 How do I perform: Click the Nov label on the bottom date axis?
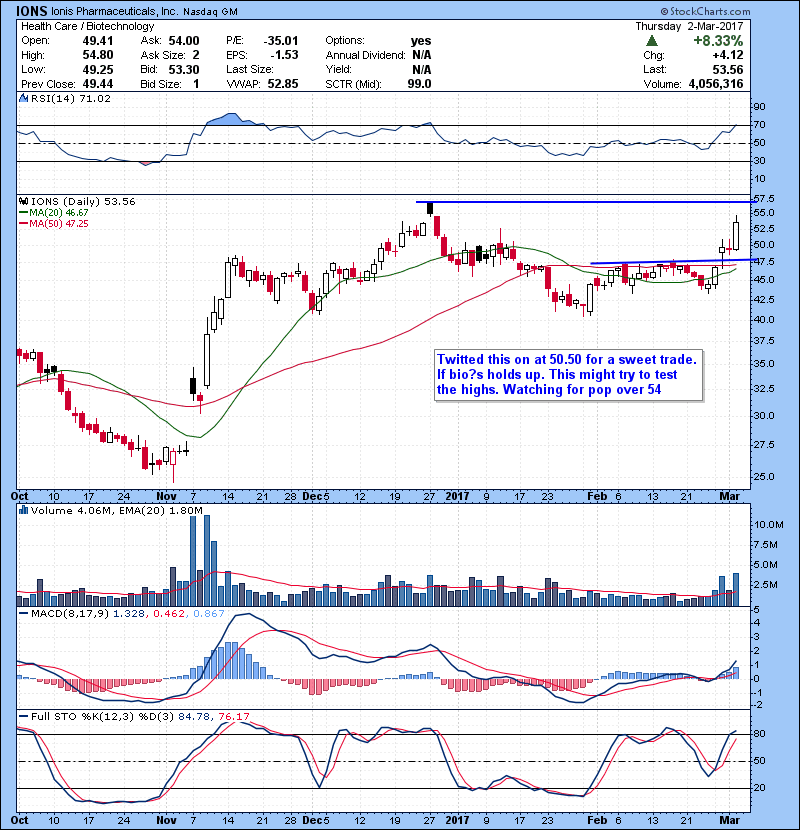coord(166,820)
